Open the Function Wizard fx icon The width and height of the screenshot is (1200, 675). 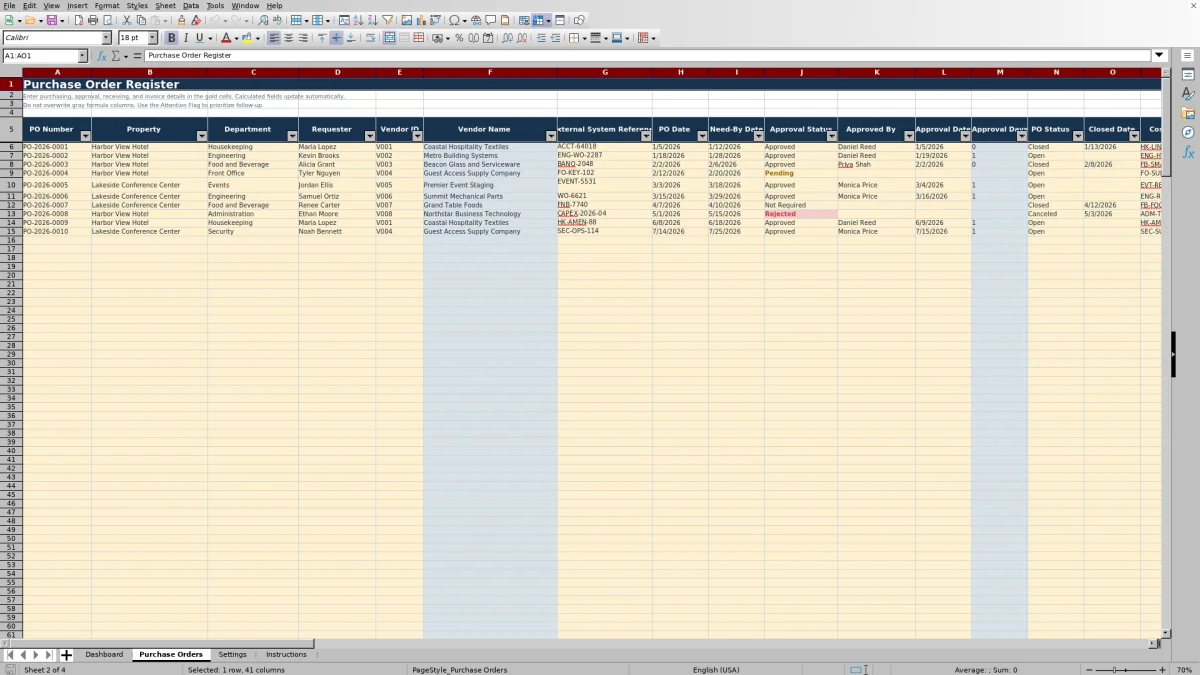pos(101,56)
